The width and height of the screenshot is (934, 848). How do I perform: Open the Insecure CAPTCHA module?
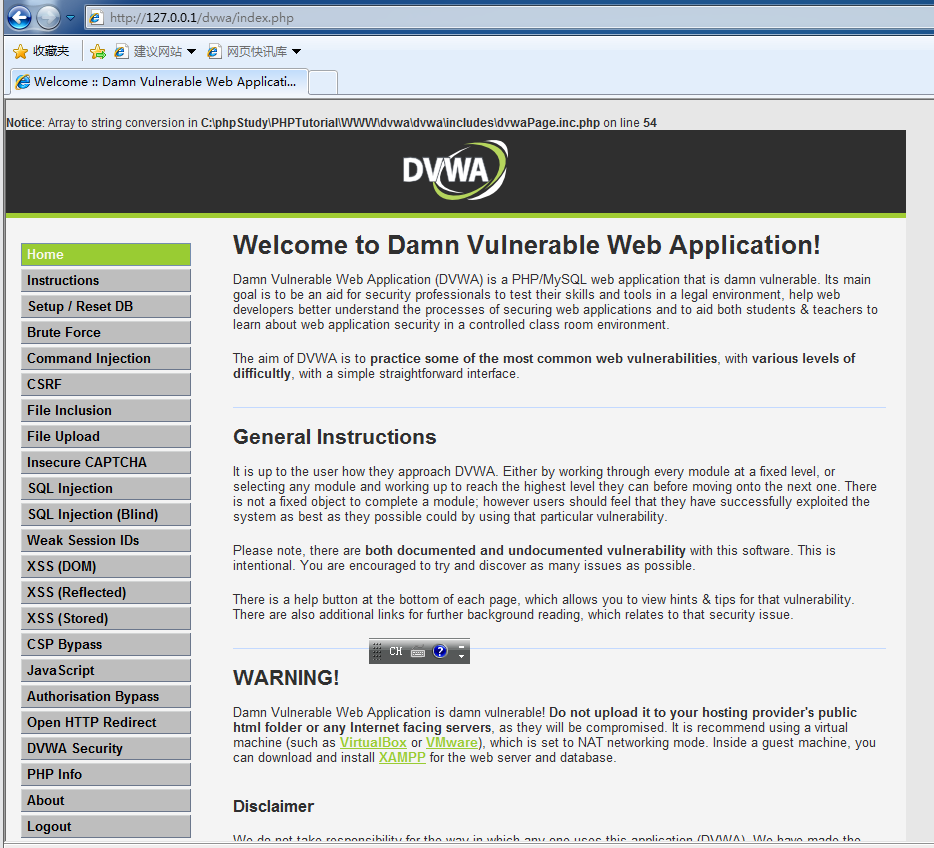click(106, 462)
